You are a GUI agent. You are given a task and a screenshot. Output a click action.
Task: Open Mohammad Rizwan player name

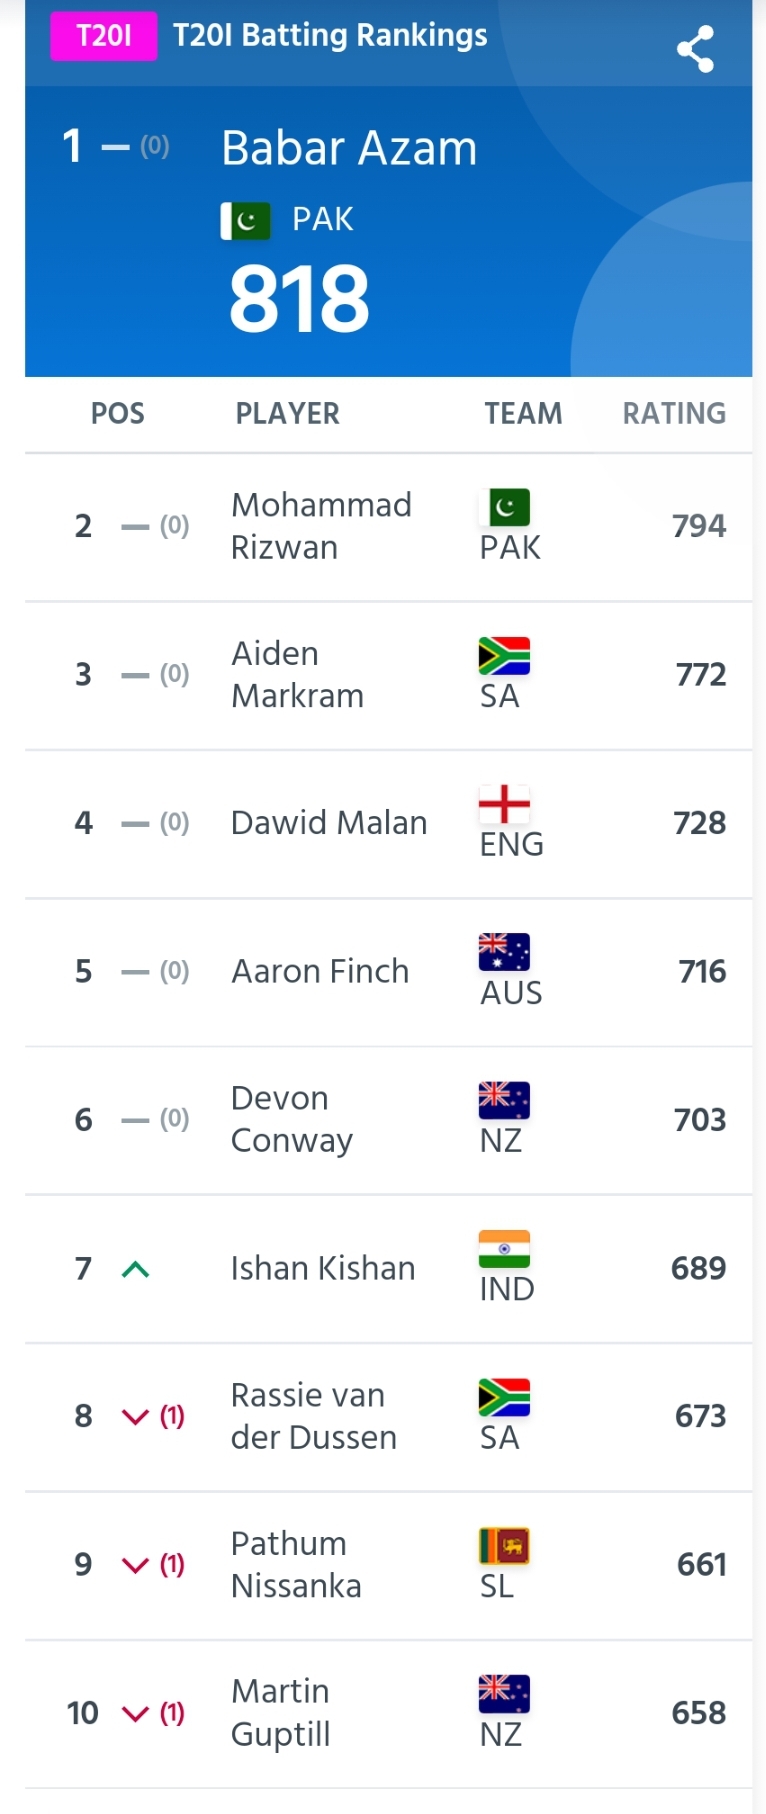[x=321, y=526]
